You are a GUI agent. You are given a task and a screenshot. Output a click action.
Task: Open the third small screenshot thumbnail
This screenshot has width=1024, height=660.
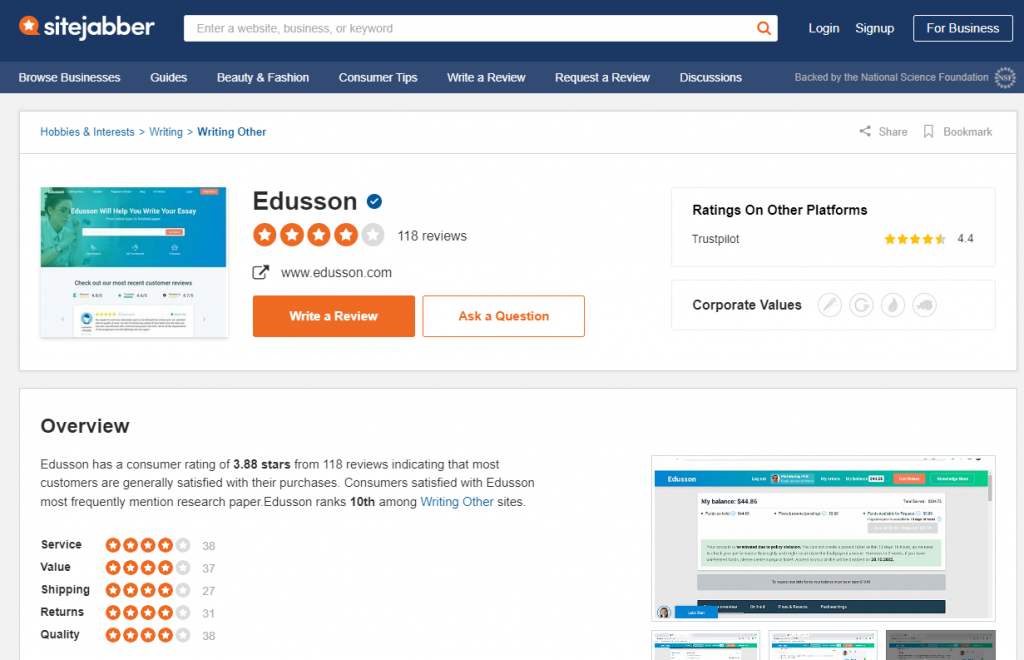coord(940,645)
